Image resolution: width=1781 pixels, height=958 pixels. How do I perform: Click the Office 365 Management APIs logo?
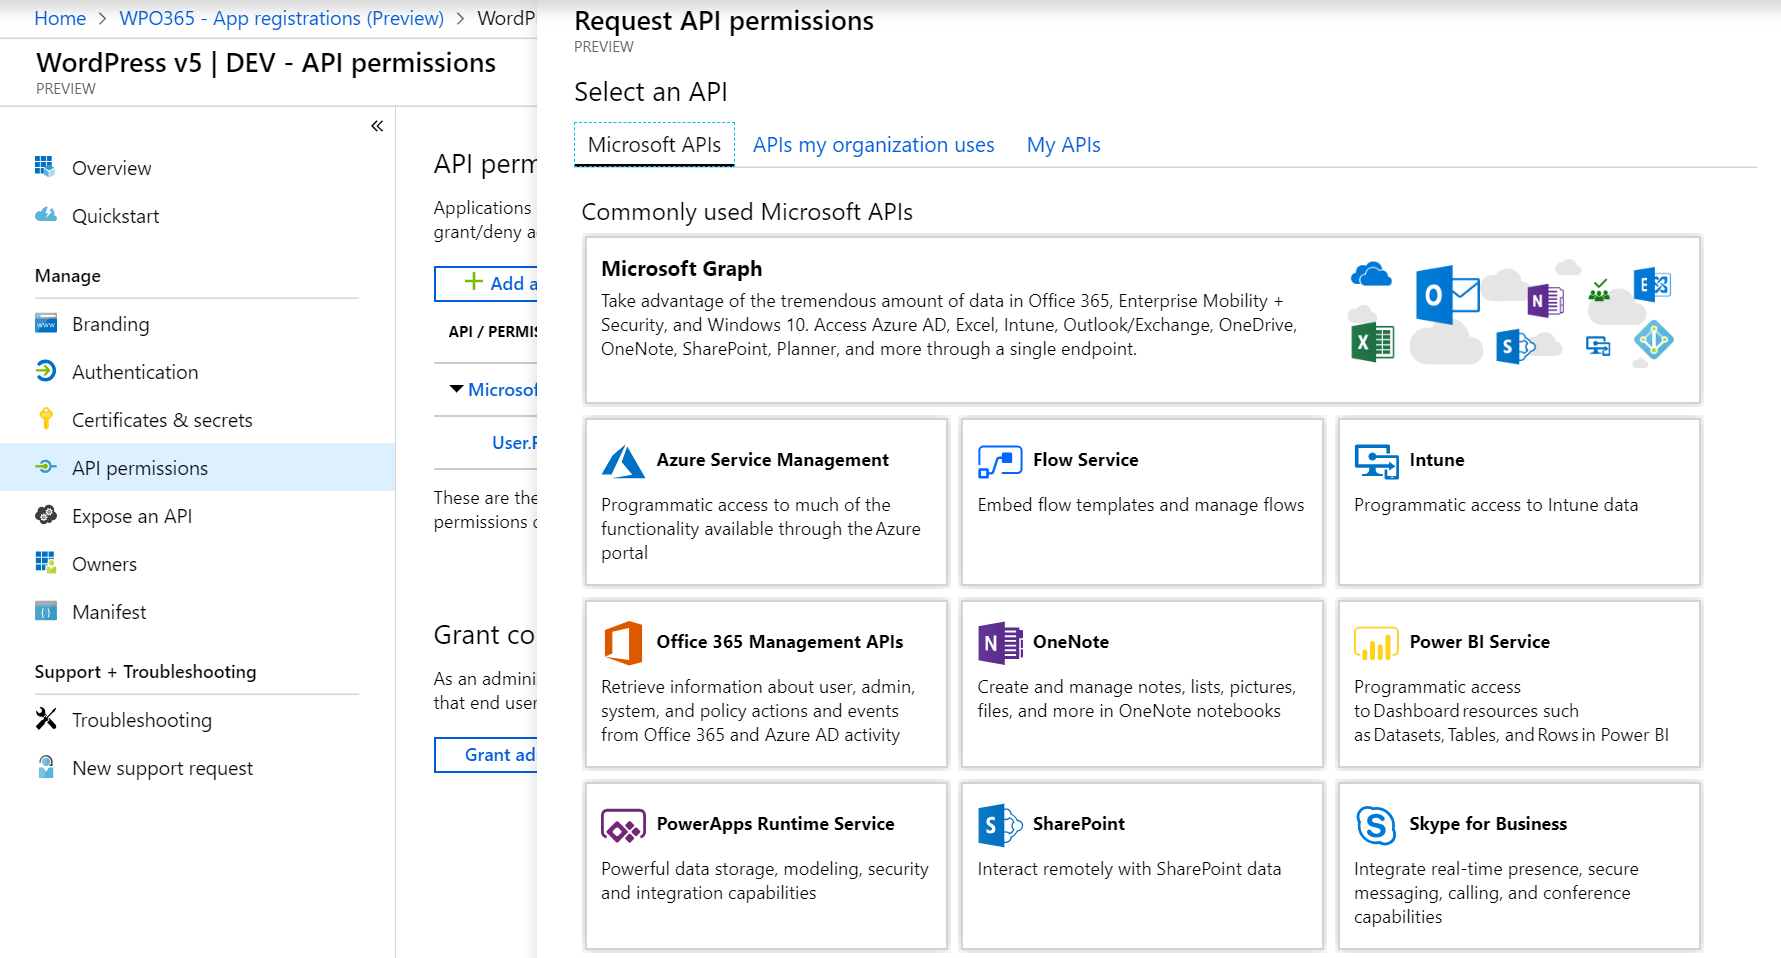[x=623, y=643]
